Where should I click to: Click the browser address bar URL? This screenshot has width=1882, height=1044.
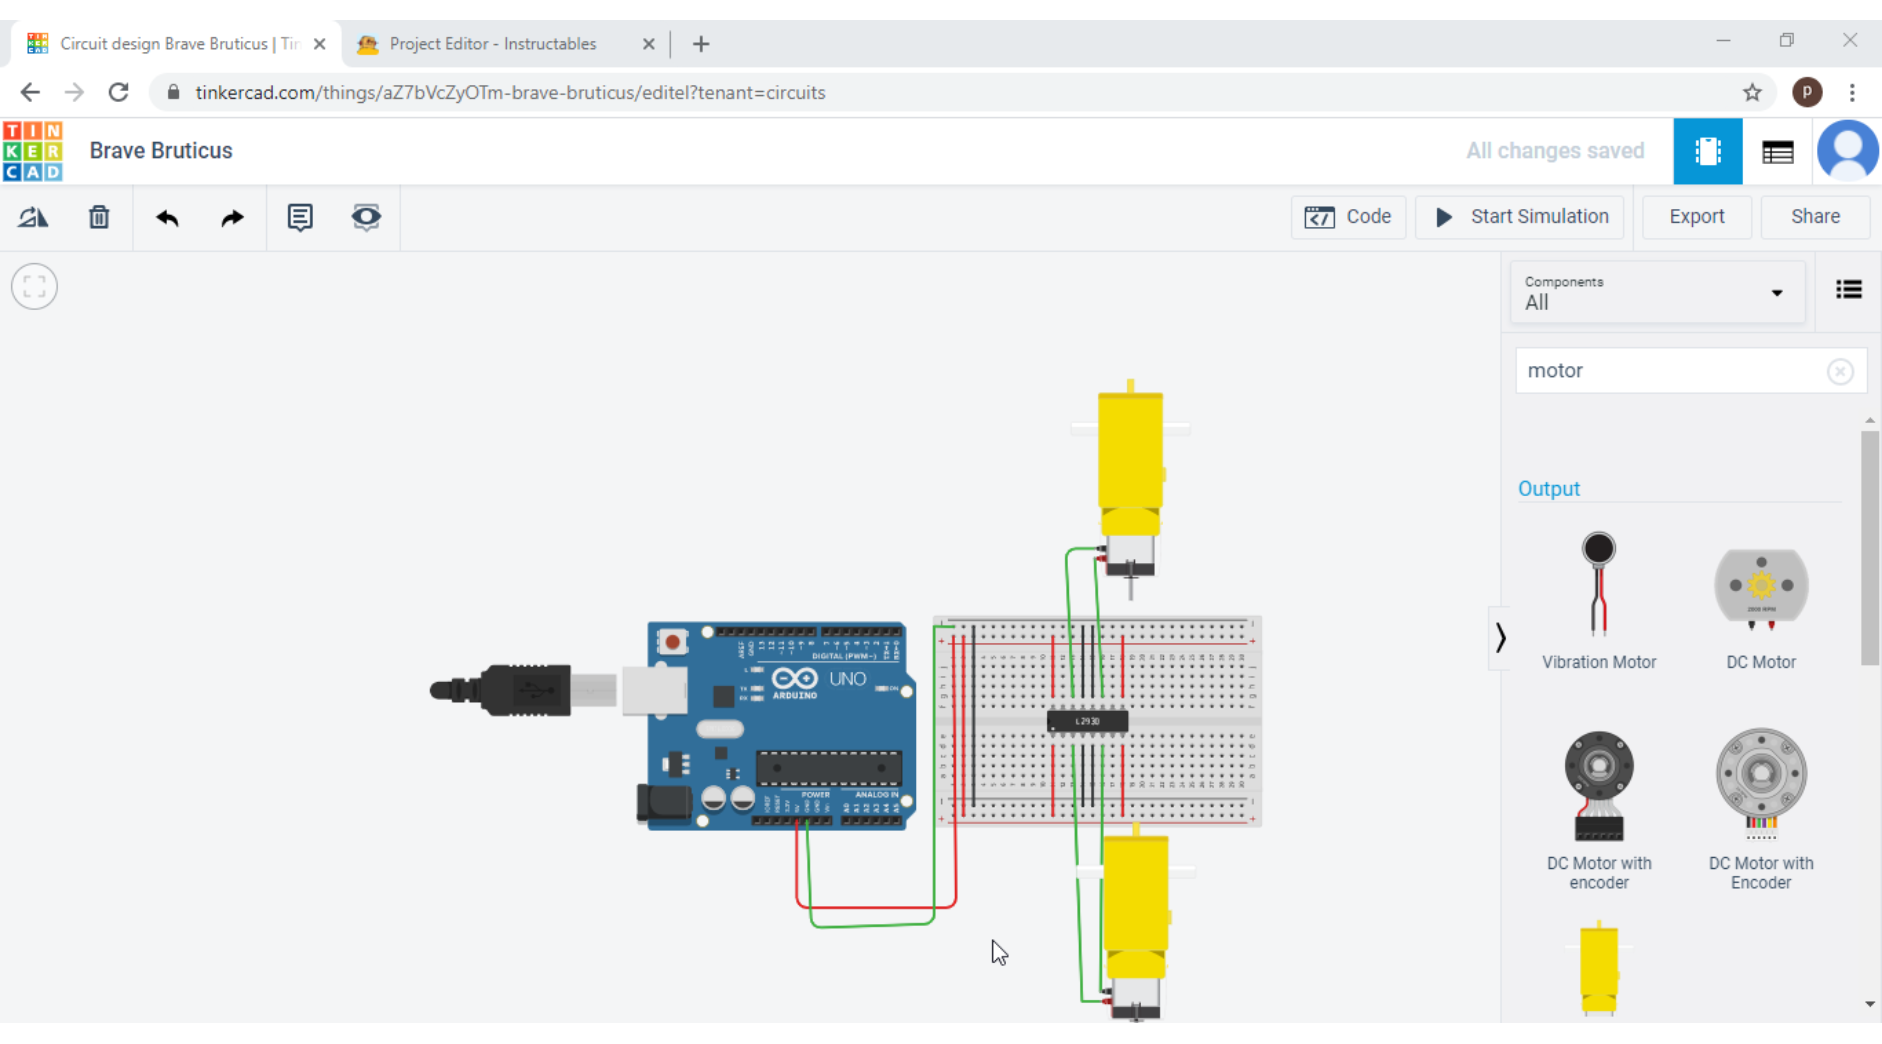(510, 93)
